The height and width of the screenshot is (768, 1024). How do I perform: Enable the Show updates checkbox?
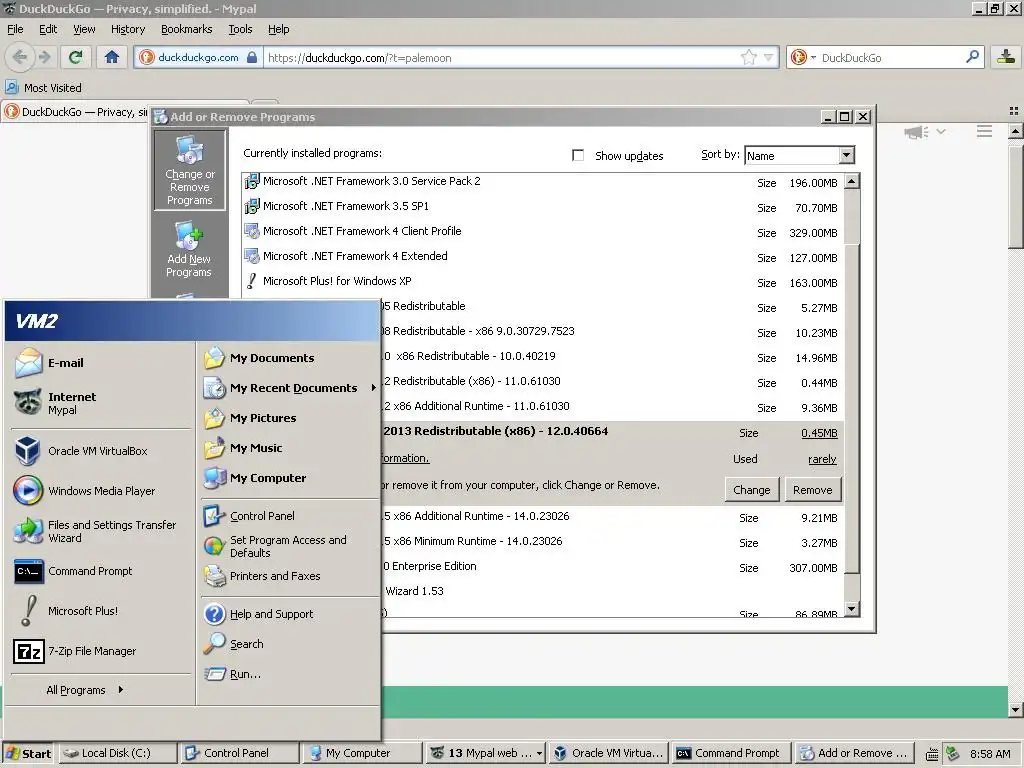(x=578, y=155)
